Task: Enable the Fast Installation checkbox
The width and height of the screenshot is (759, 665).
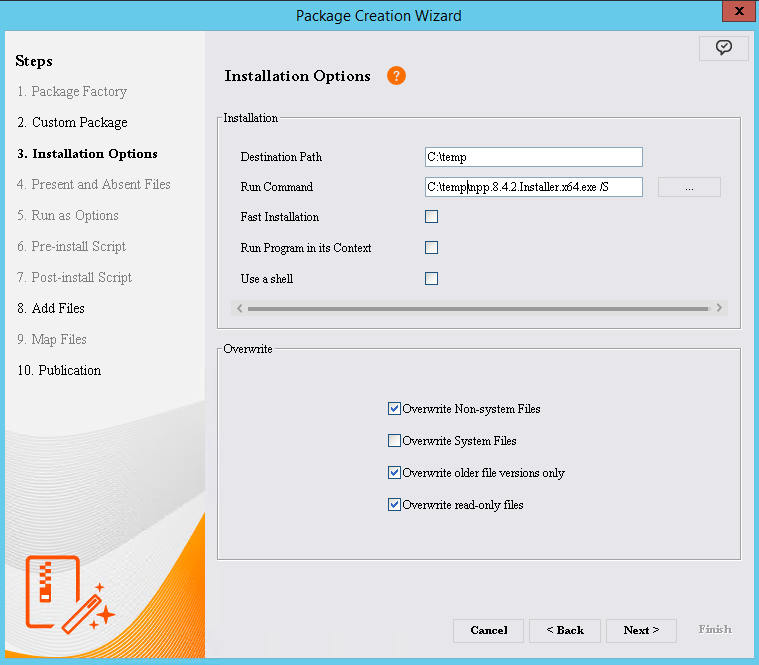Action: tap(432, 217)
